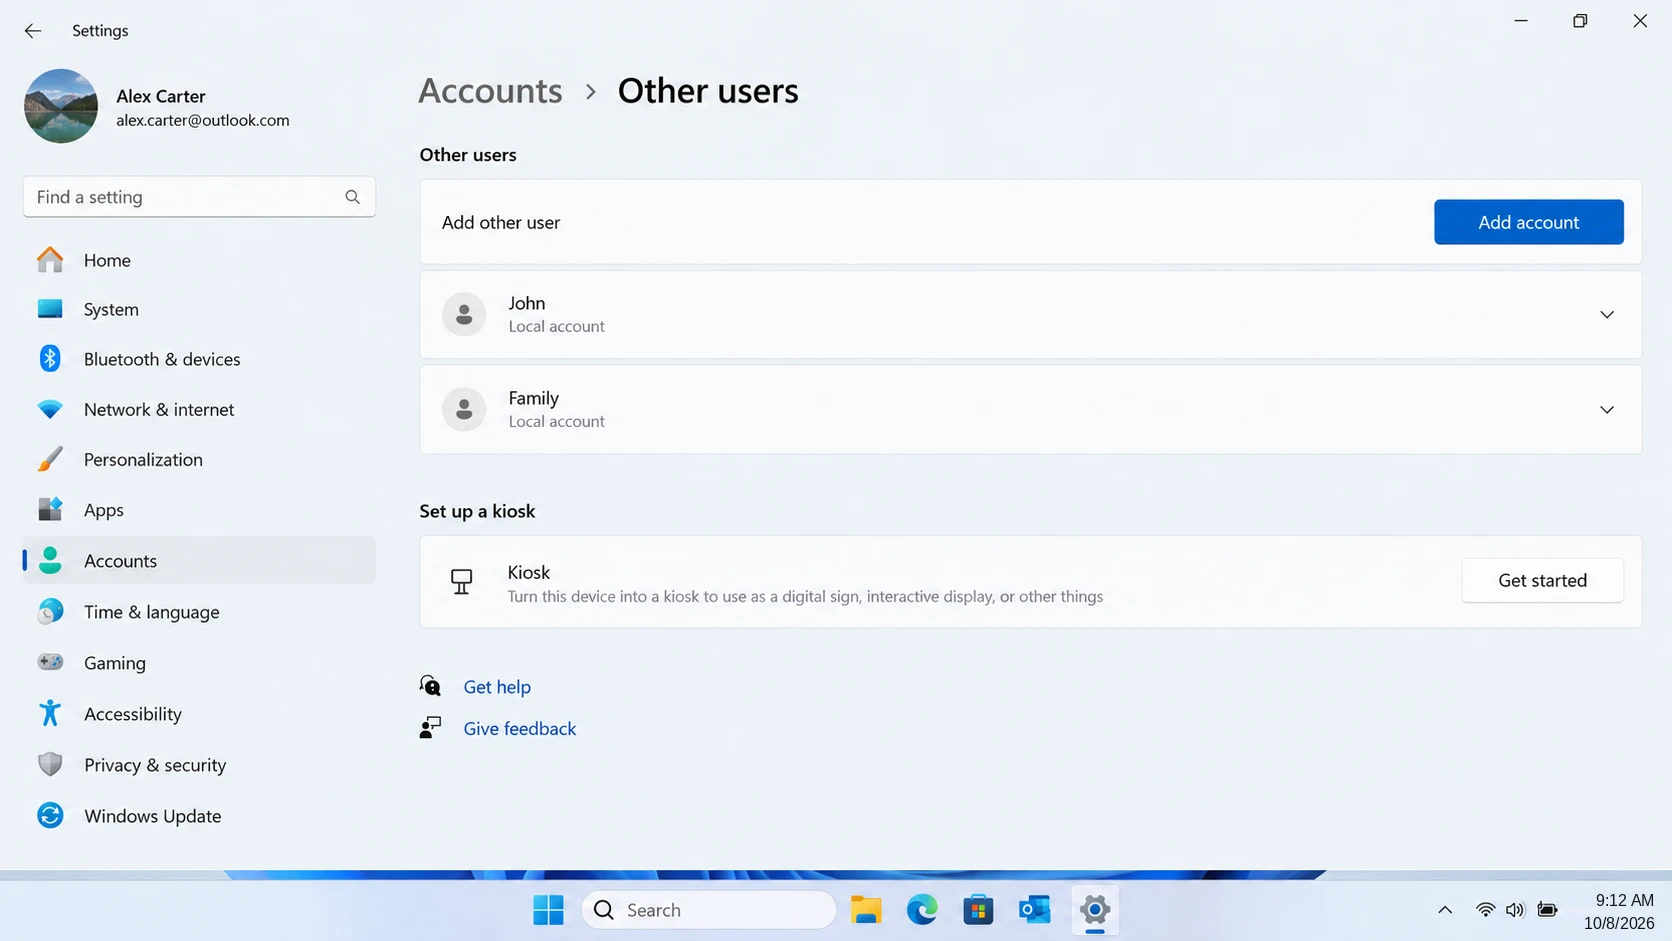Click the search magnifier icon in Find a setting
This screenshot has height=941, width=1672.
coord(352,197)
